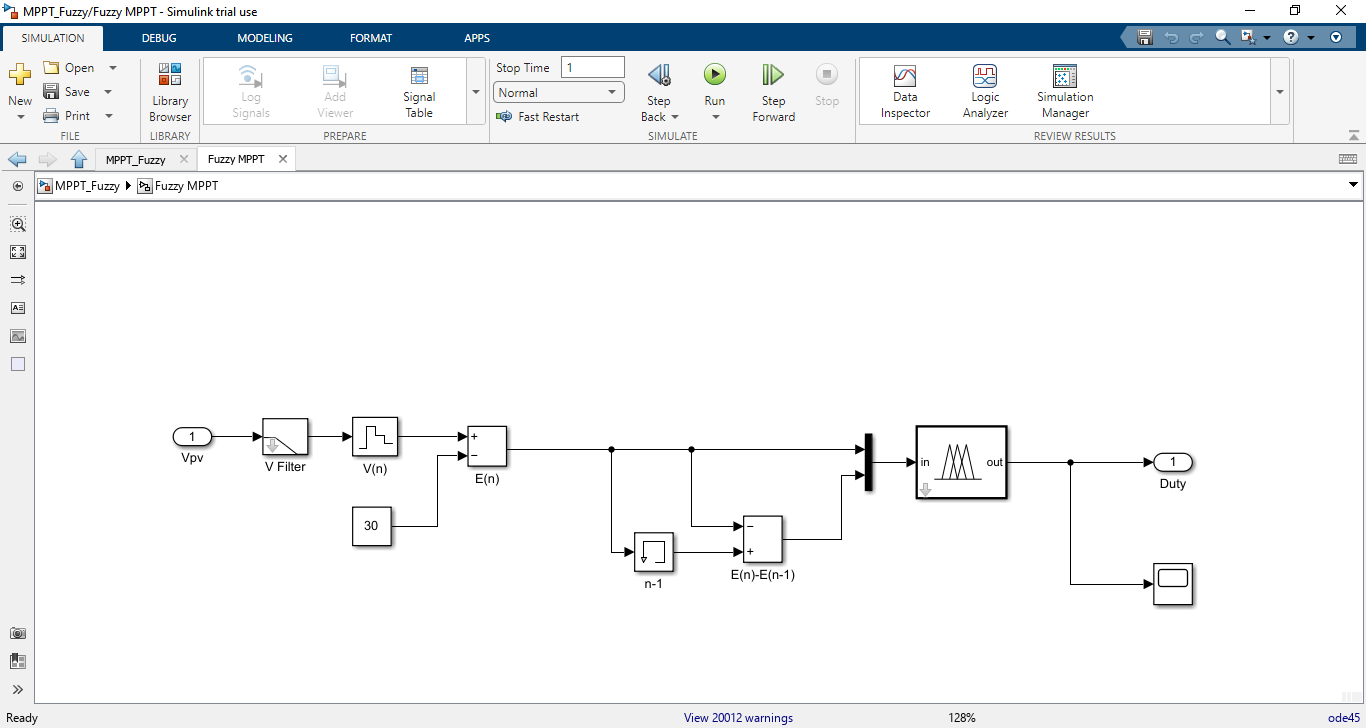Screen dimensions: 1366x728
Task: Select the Fuzzy Logic Controller block
Action: [961, 462]
